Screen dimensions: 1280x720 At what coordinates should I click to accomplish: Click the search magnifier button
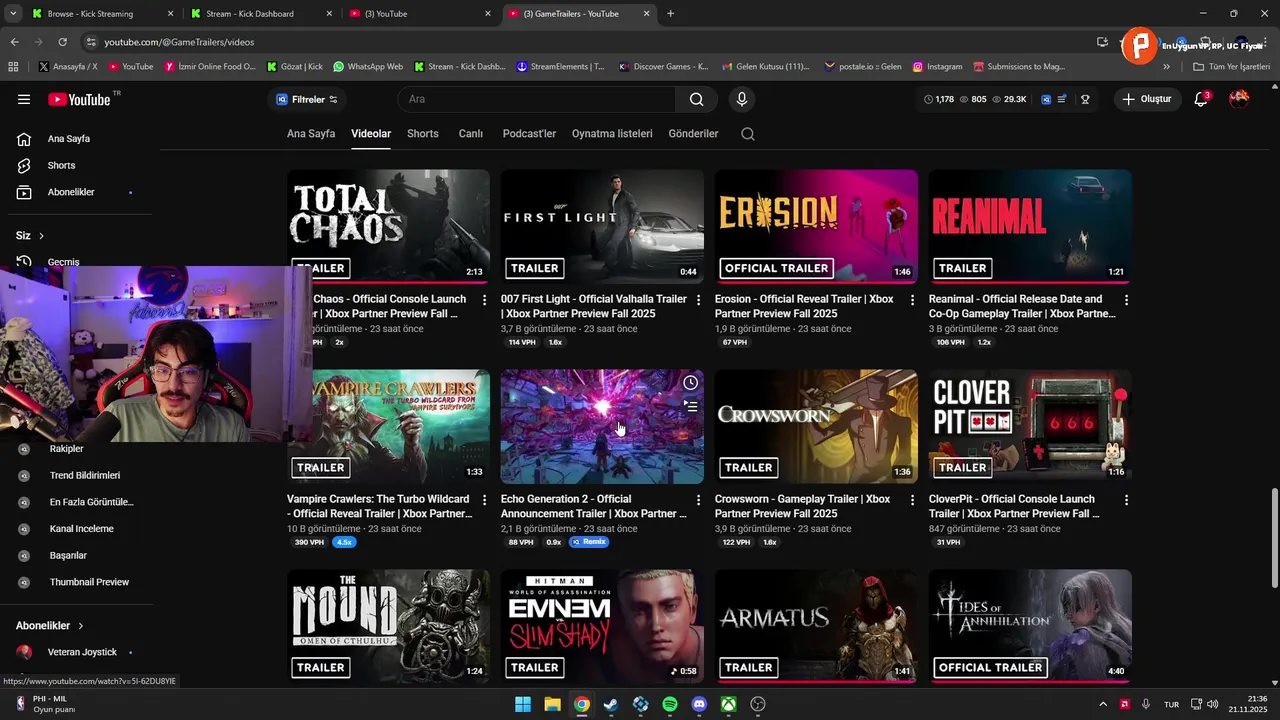tap(697, 99)
